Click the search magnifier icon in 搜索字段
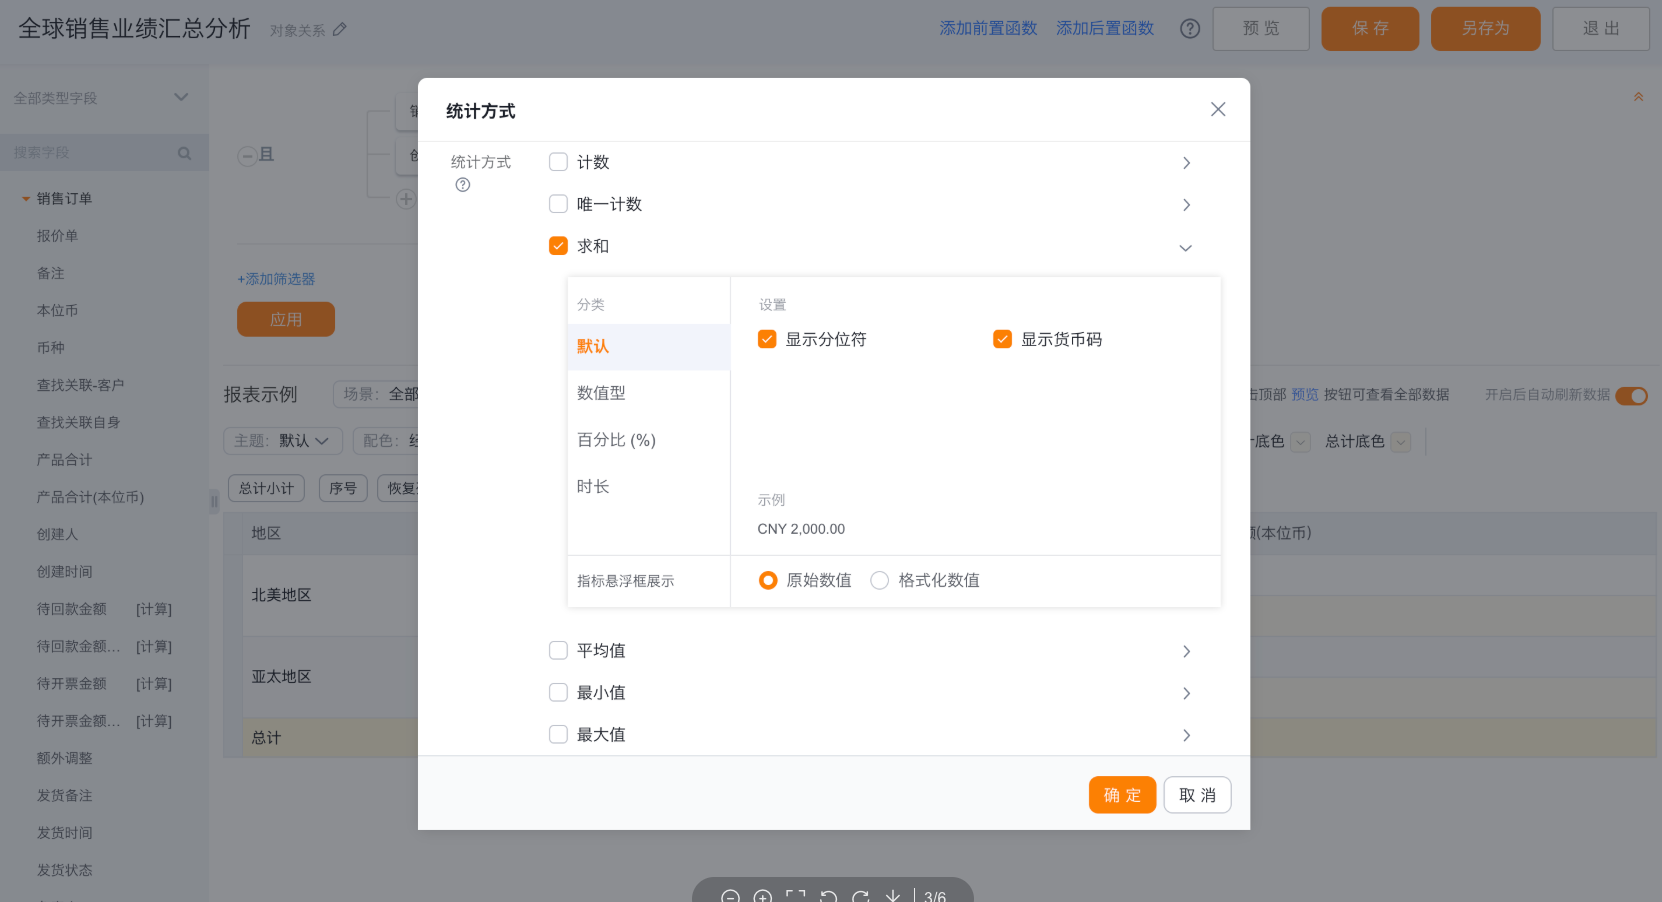Screen dimensions: 1662x902 pos(184,153)
